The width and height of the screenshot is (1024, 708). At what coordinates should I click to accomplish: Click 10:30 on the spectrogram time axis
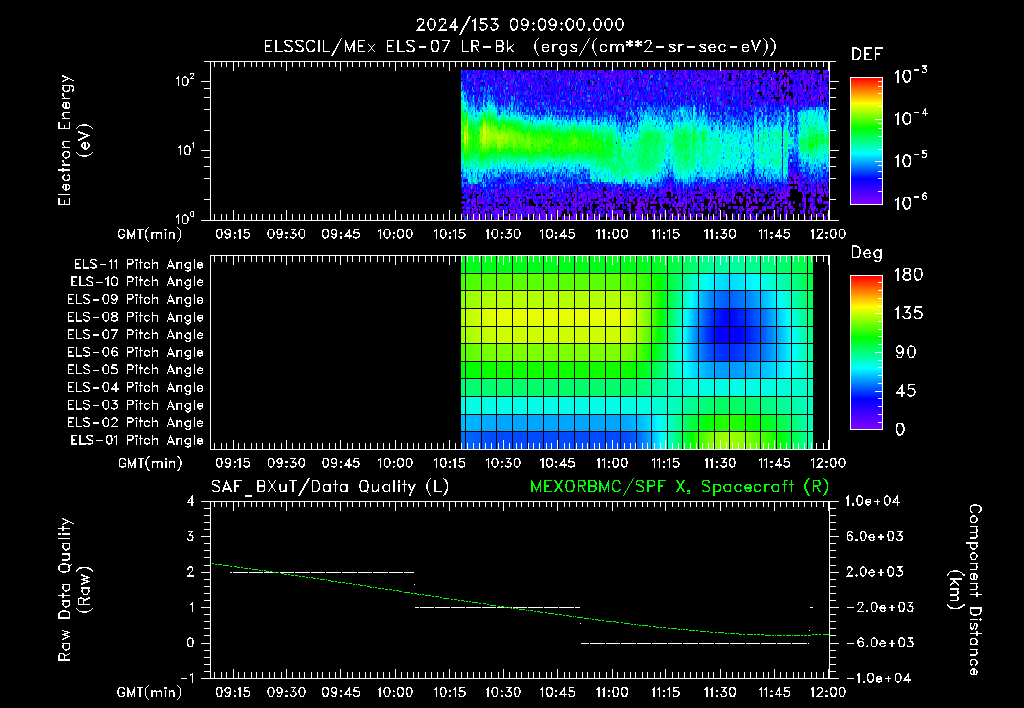tap(503, 234)
